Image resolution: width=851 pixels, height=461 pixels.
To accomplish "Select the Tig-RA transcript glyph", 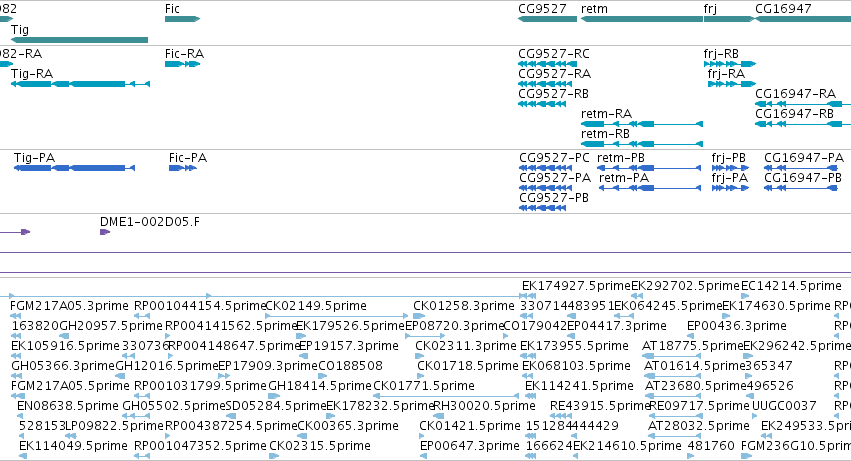I will [x=80, y=84].
